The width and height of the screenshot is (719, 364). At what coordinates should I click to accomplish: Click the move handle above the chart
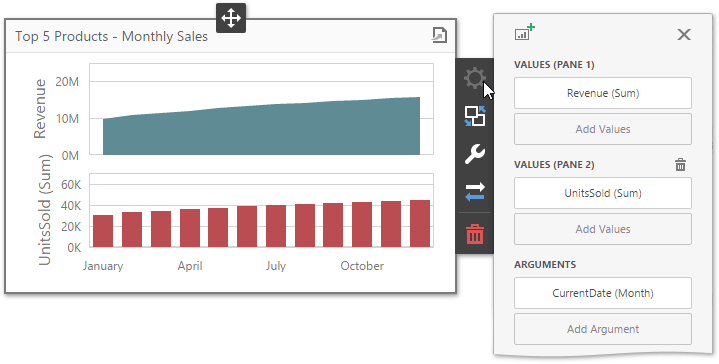tap(231, 18)
